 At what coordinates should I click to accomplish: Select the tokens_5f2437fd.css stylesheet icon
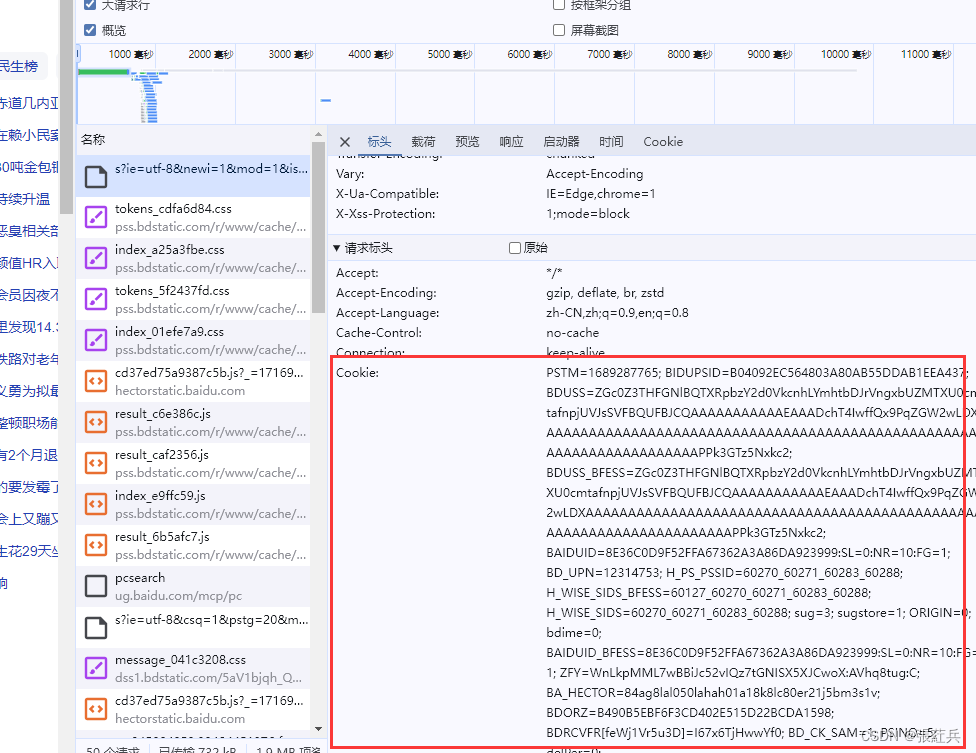pyautogui.click(x=94, y=297)
